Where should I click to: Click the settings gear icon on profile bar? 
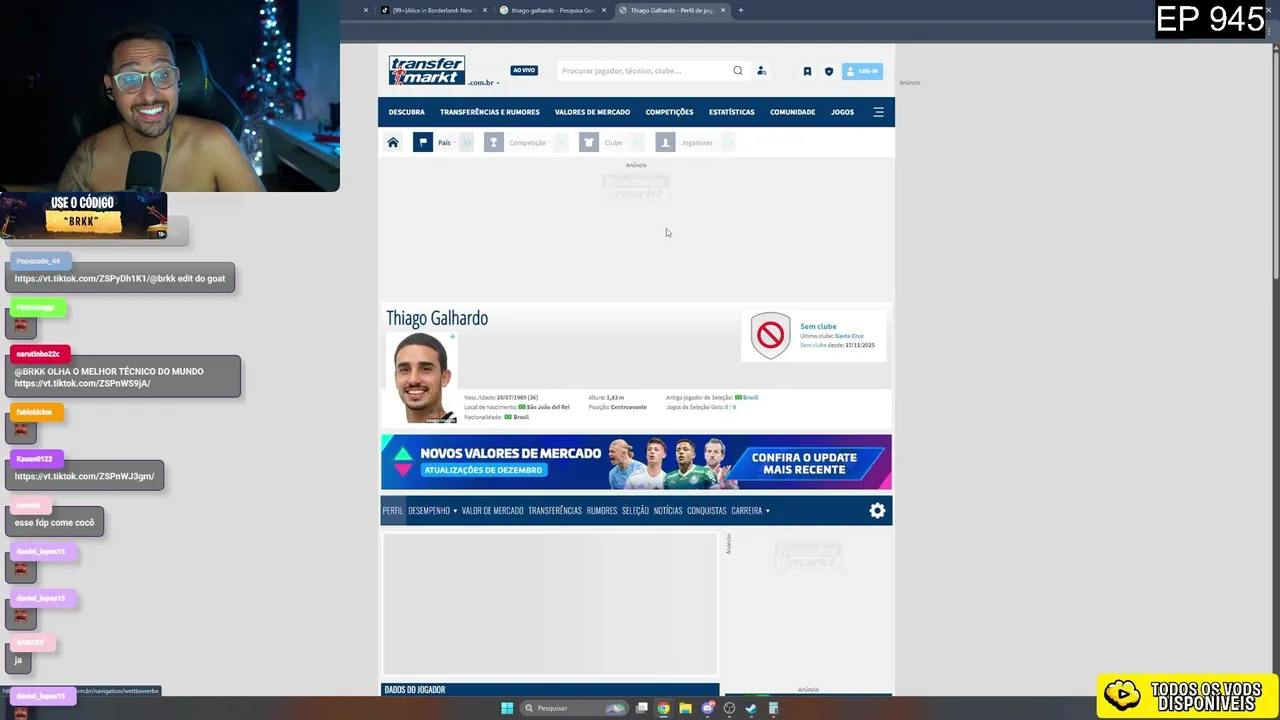[877, 511]
